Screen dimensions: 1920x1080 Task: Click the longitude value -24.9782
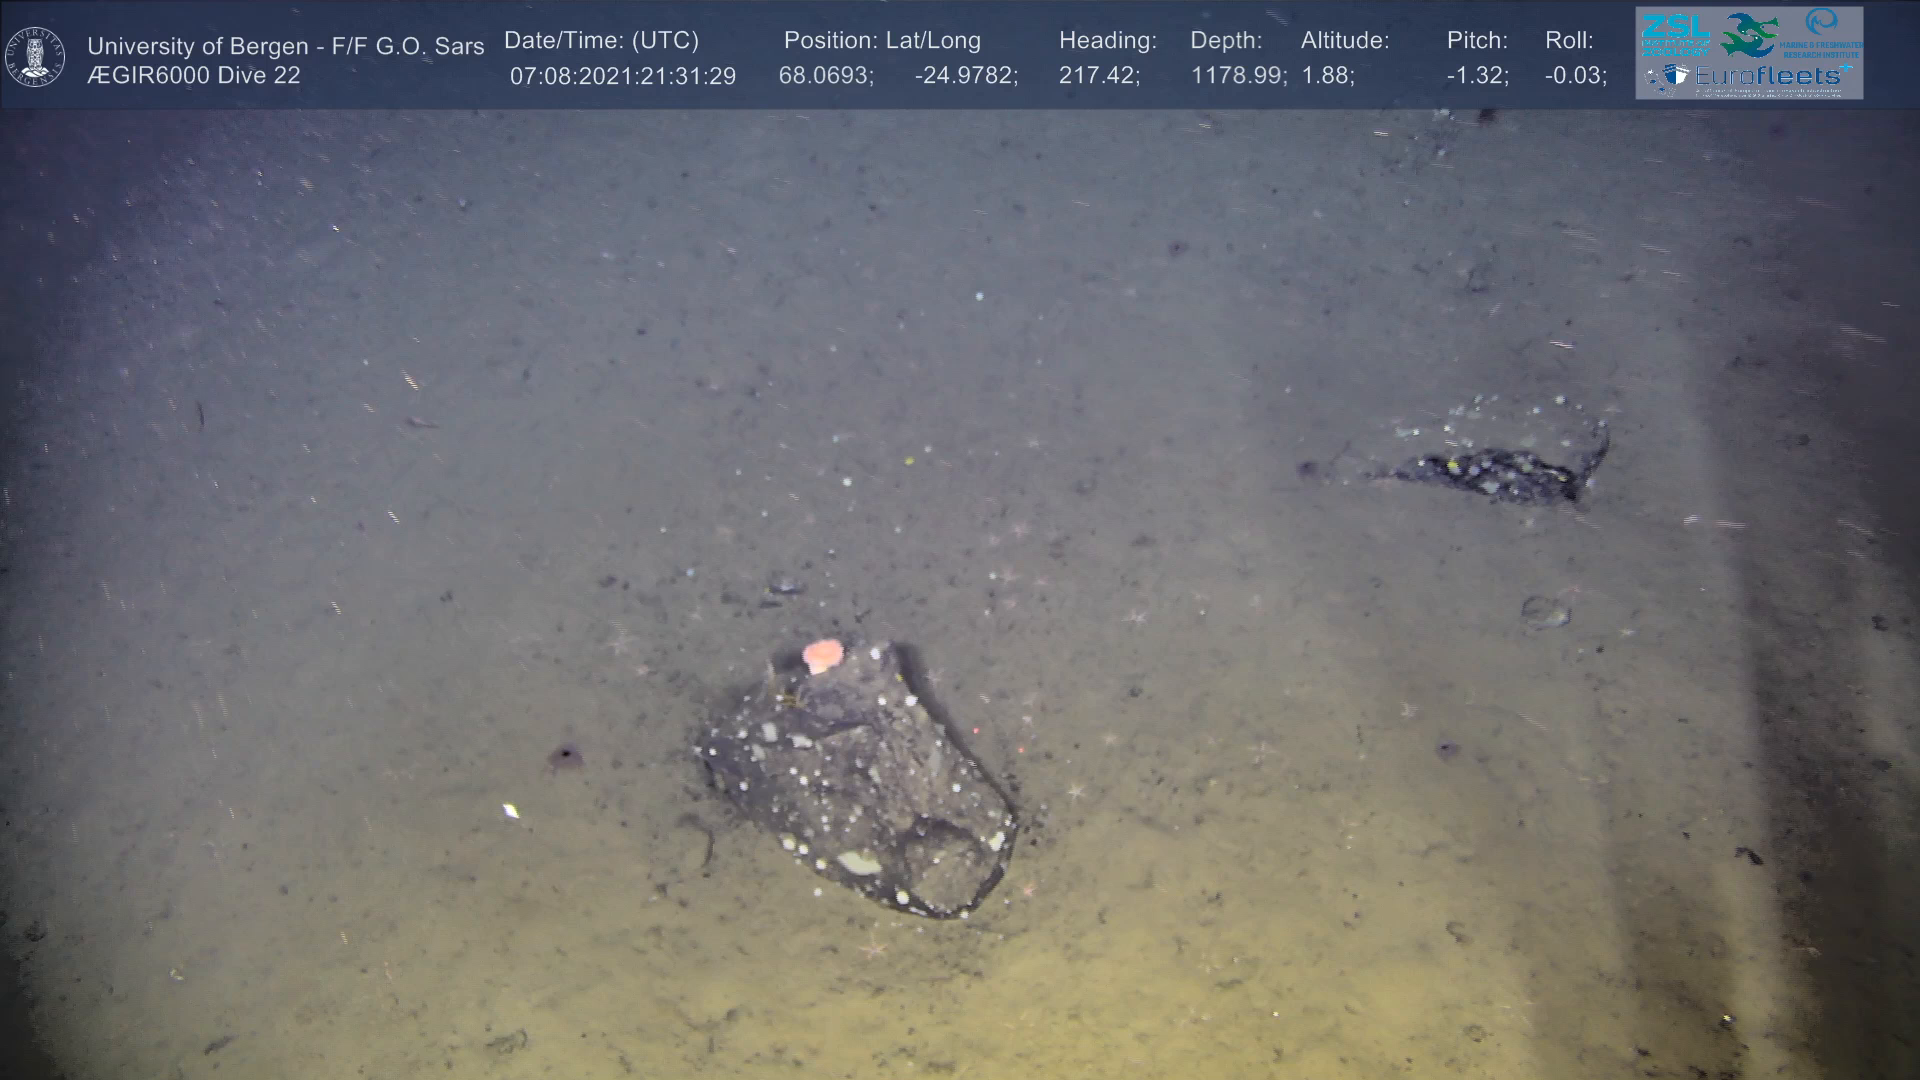[965, 76]
